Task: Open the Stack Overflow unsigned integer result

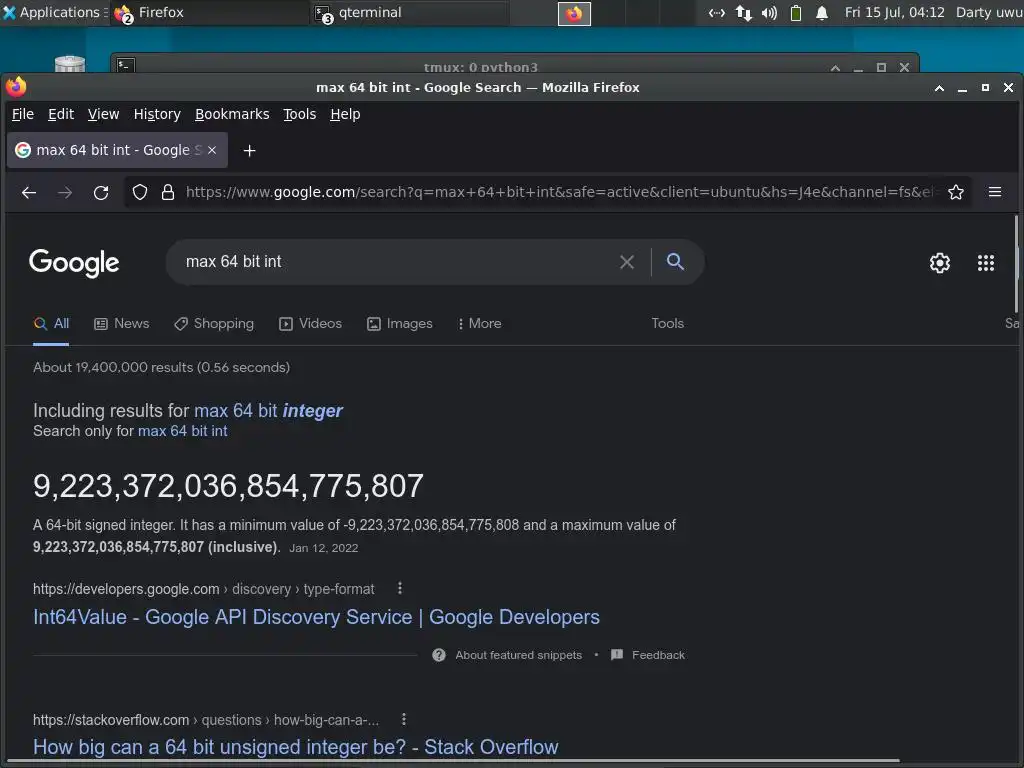Action: (296, 747)
